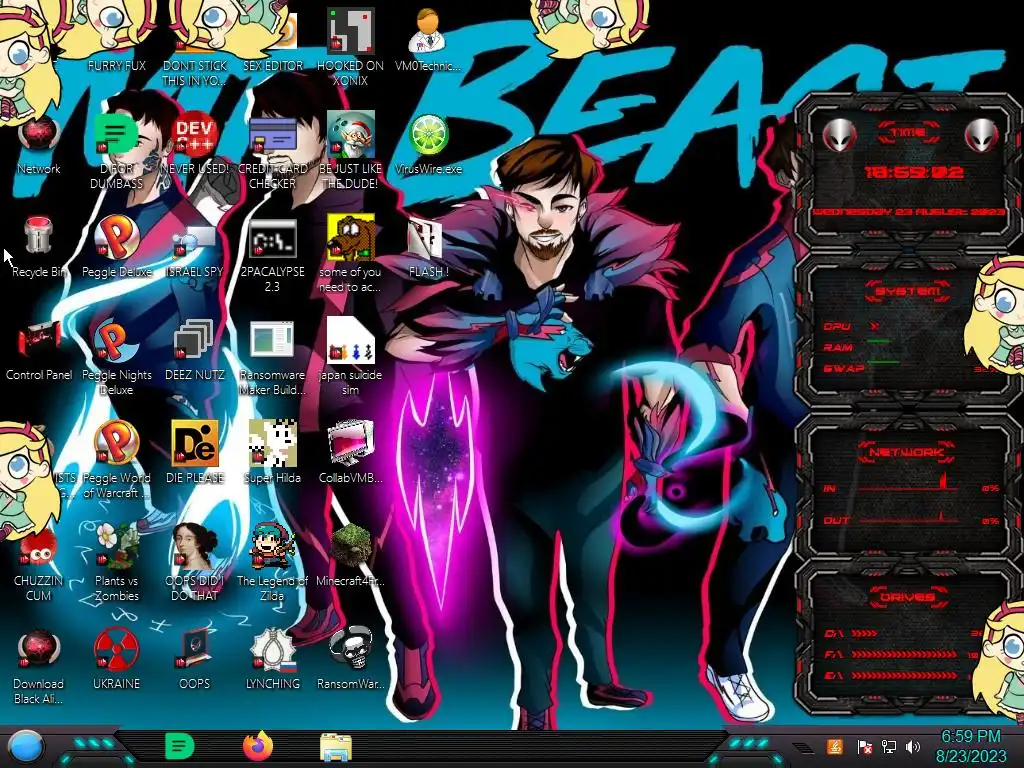
Task: Open the DIE PLEASE icon
Action: (195, 453)
